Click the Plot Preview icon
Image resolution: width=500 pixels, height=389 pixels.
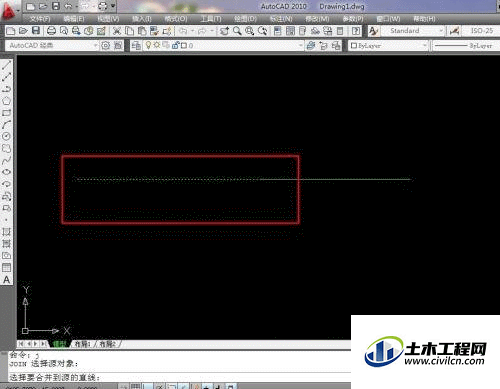64,31
